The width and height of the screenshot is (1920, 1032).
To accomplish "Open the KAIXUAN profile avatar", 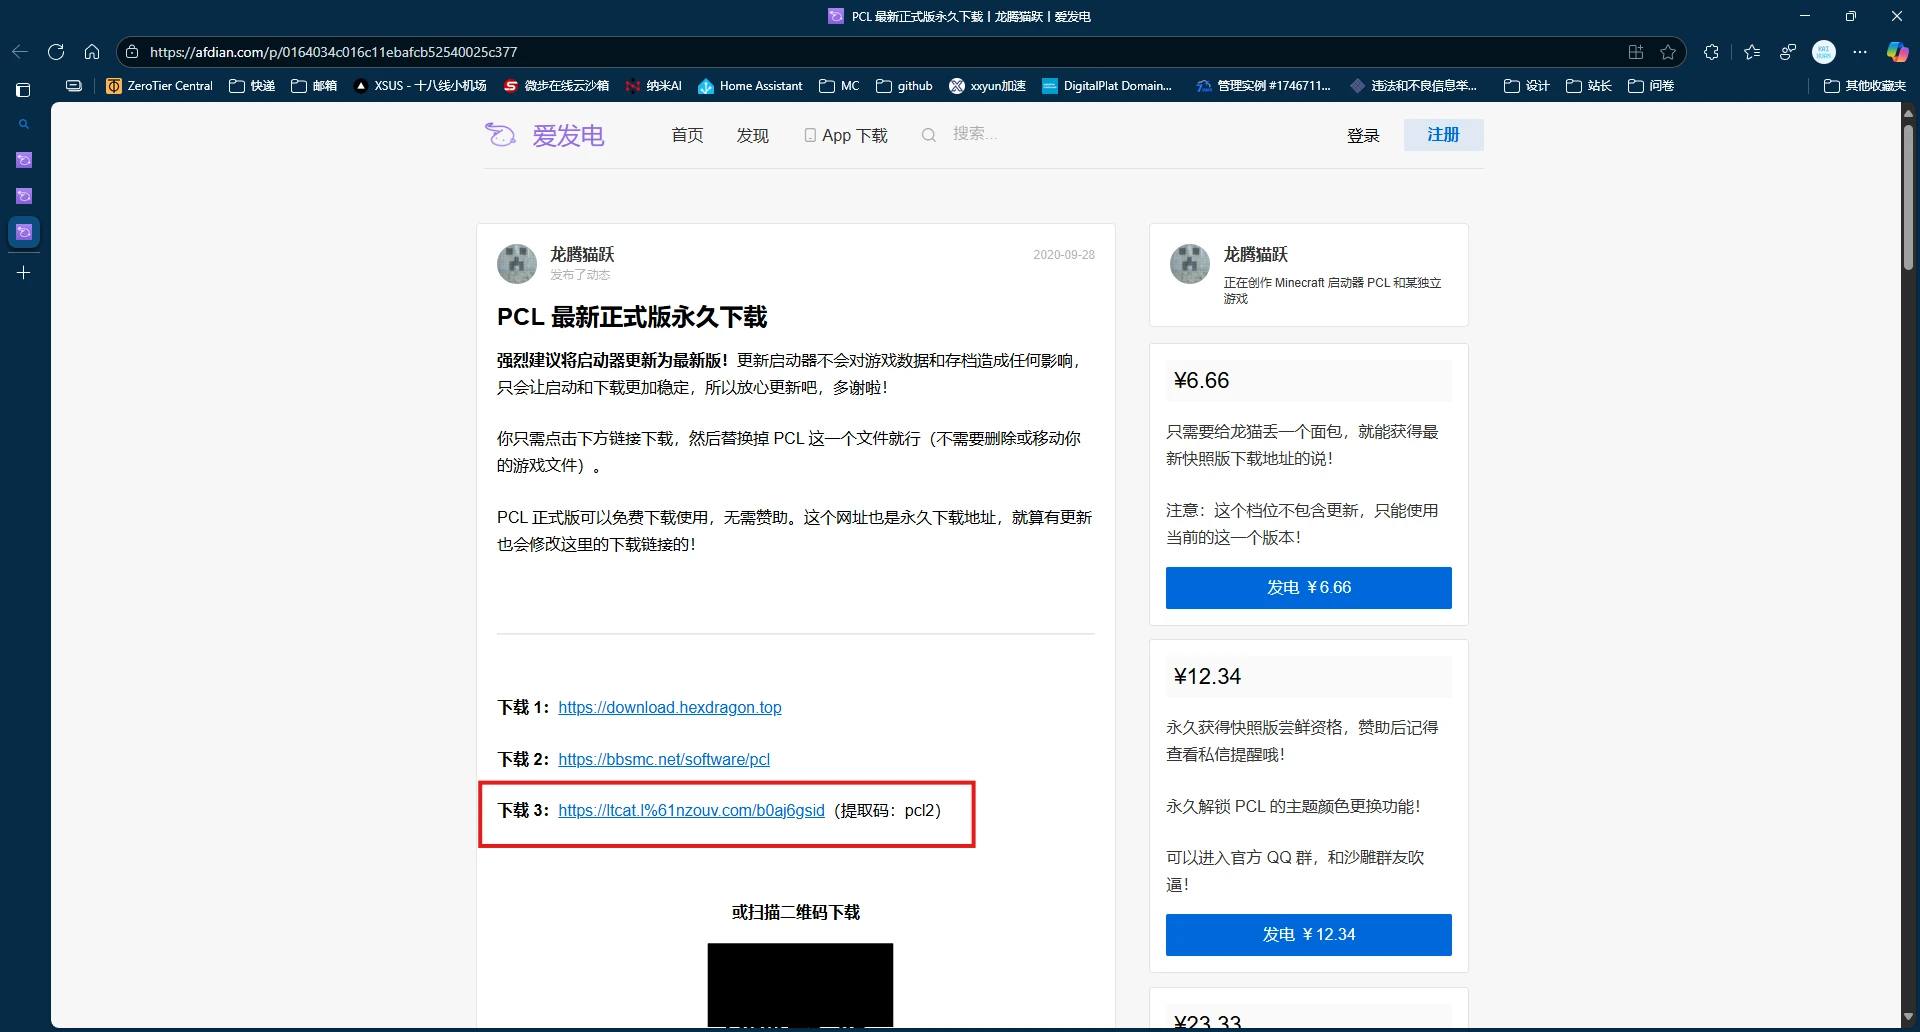I will click(1824, 52).
